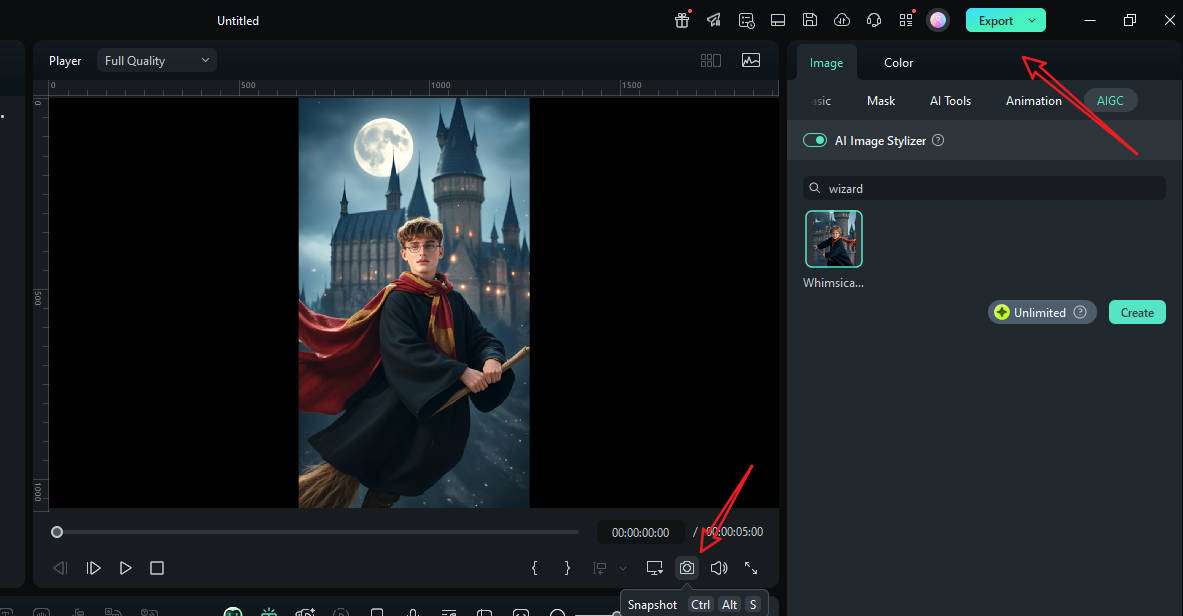Screen dimensions: 1183x616
Task: Open the AI Image Stylizer help icon
Action: [938, 140]
